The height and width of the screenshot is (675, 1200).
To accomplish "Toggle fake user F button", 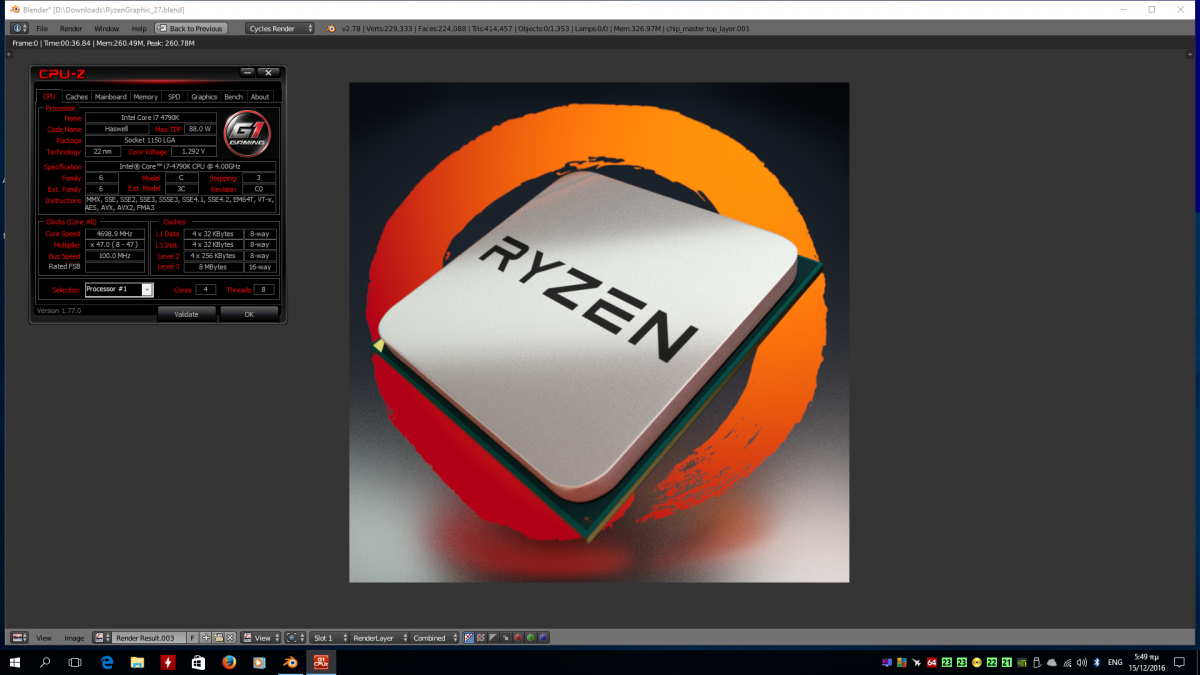I will click(192, 638).
